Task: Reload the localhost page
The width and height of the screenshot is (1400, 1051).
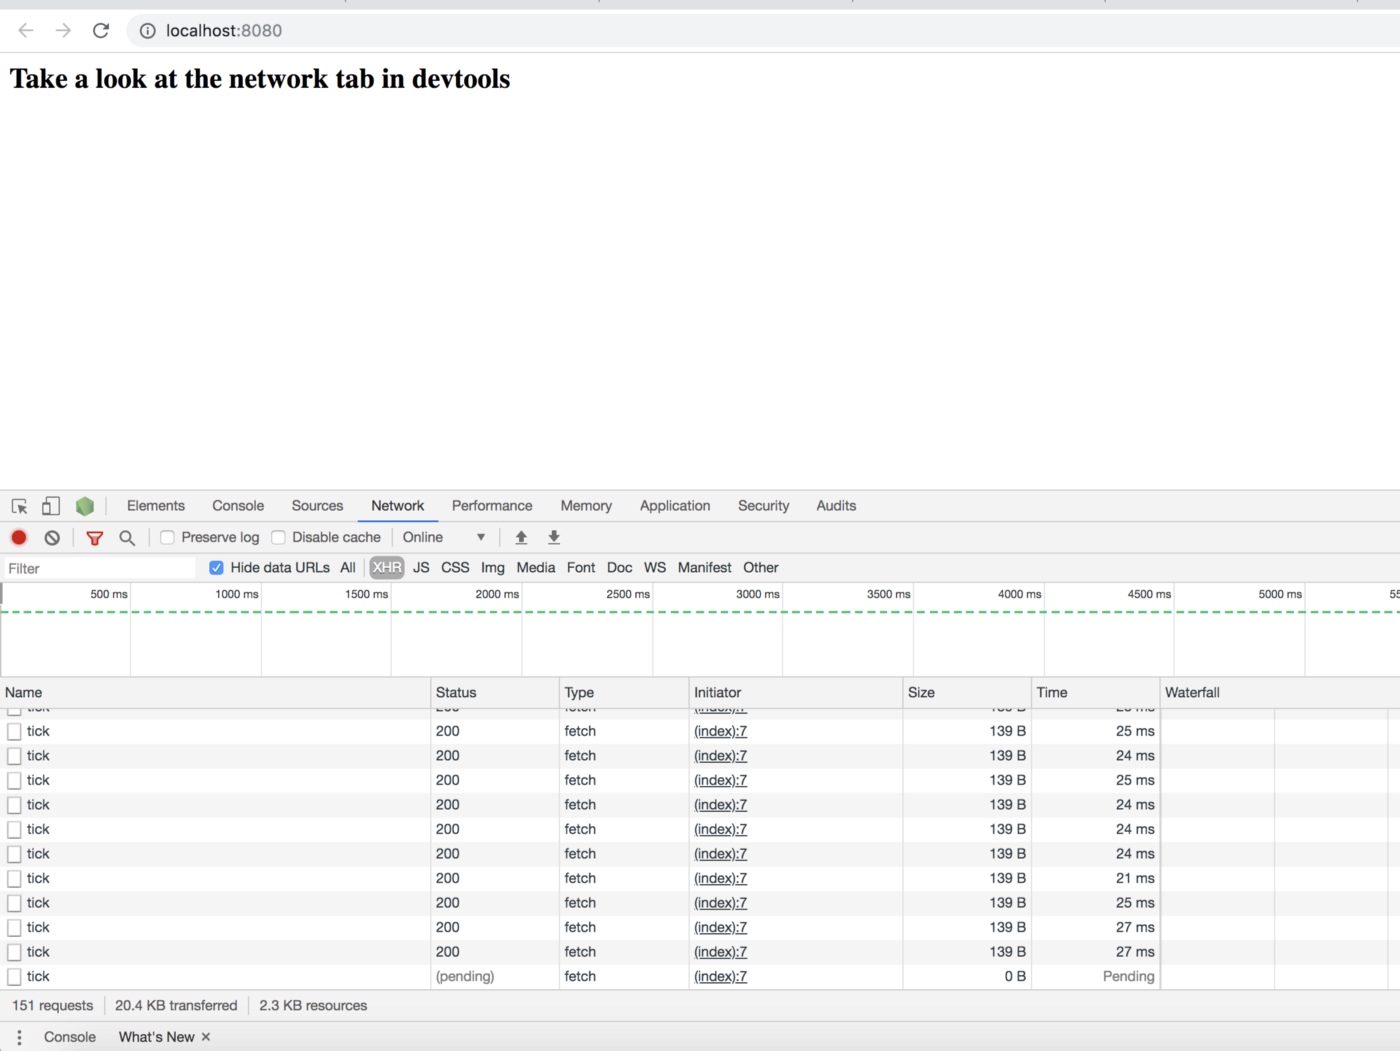Action: coord(101,31)
